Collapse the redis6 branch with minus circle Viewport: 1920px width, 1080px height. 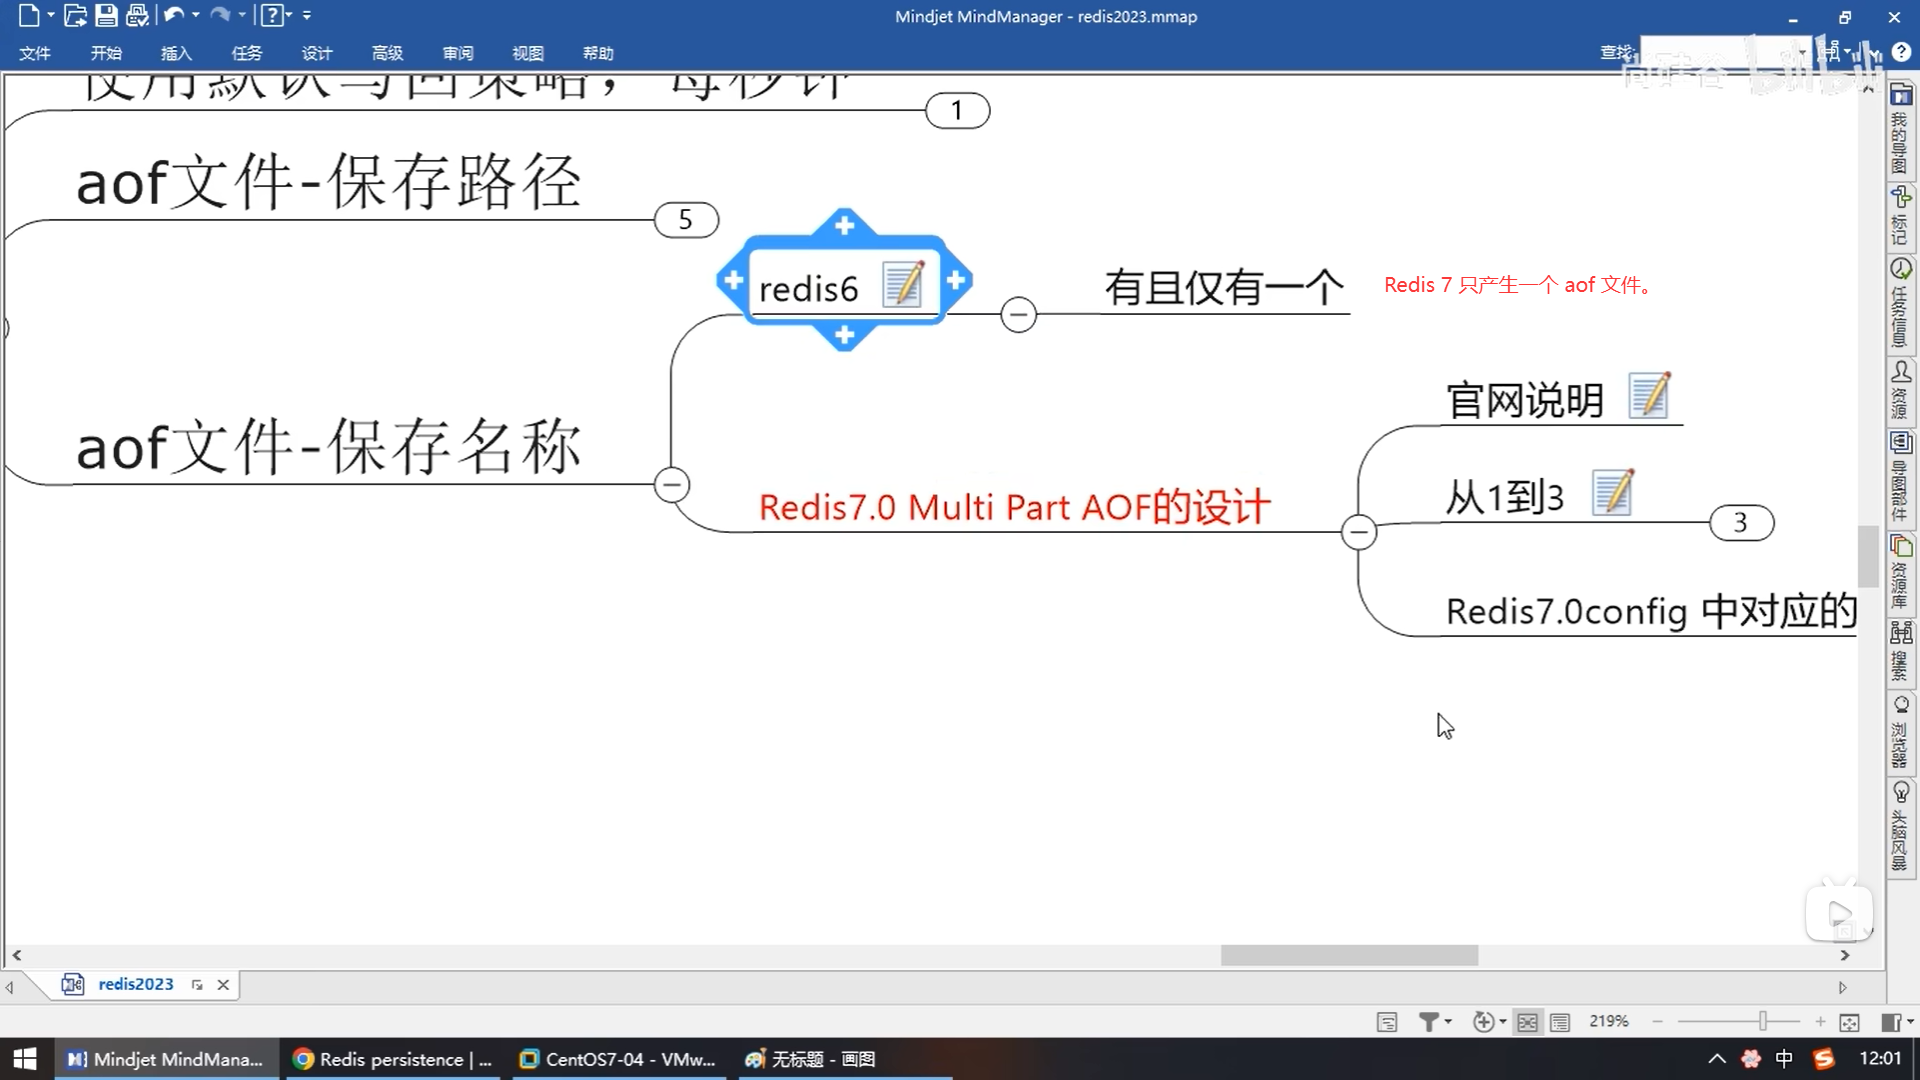[x=1018, y=315]
